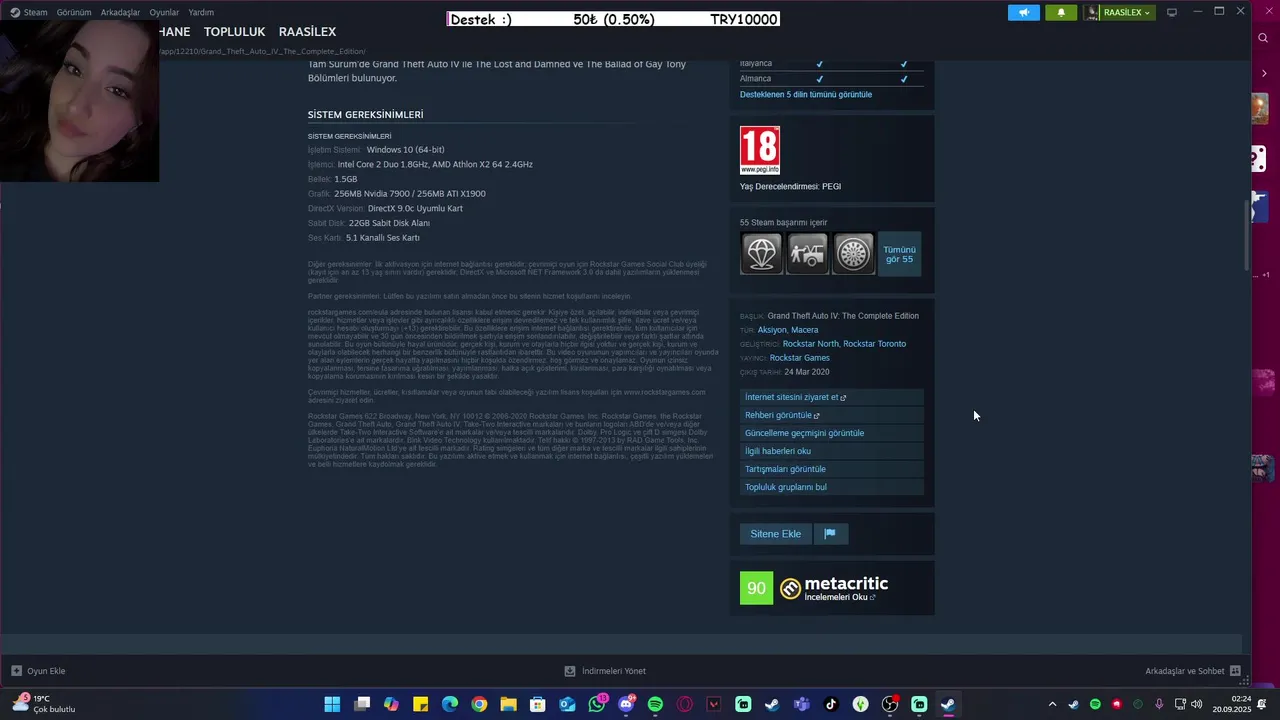Click İncelemeleri Oku metacritic link
Viewport: 1280px width, 720px height.
coord(839,597)
